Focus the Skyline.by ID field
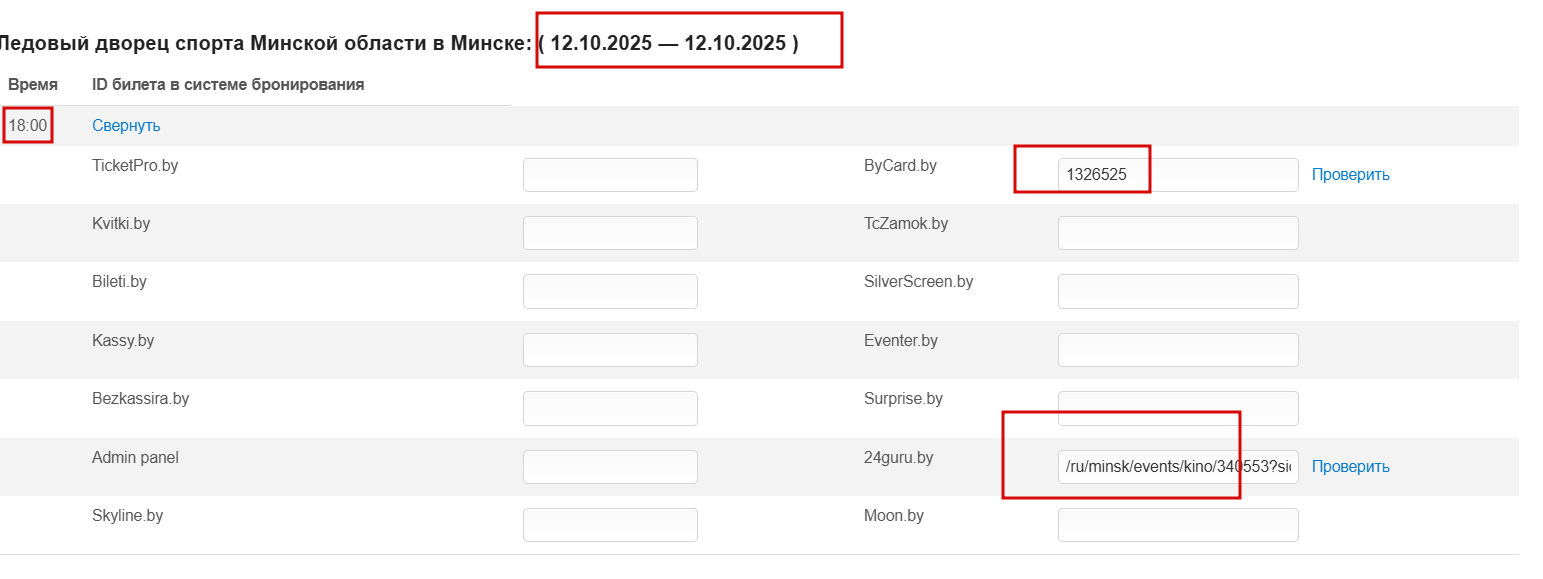Image resolution: width=1543 pixels, height=579 pixels. pyautogui.click(x=610, y=525)
